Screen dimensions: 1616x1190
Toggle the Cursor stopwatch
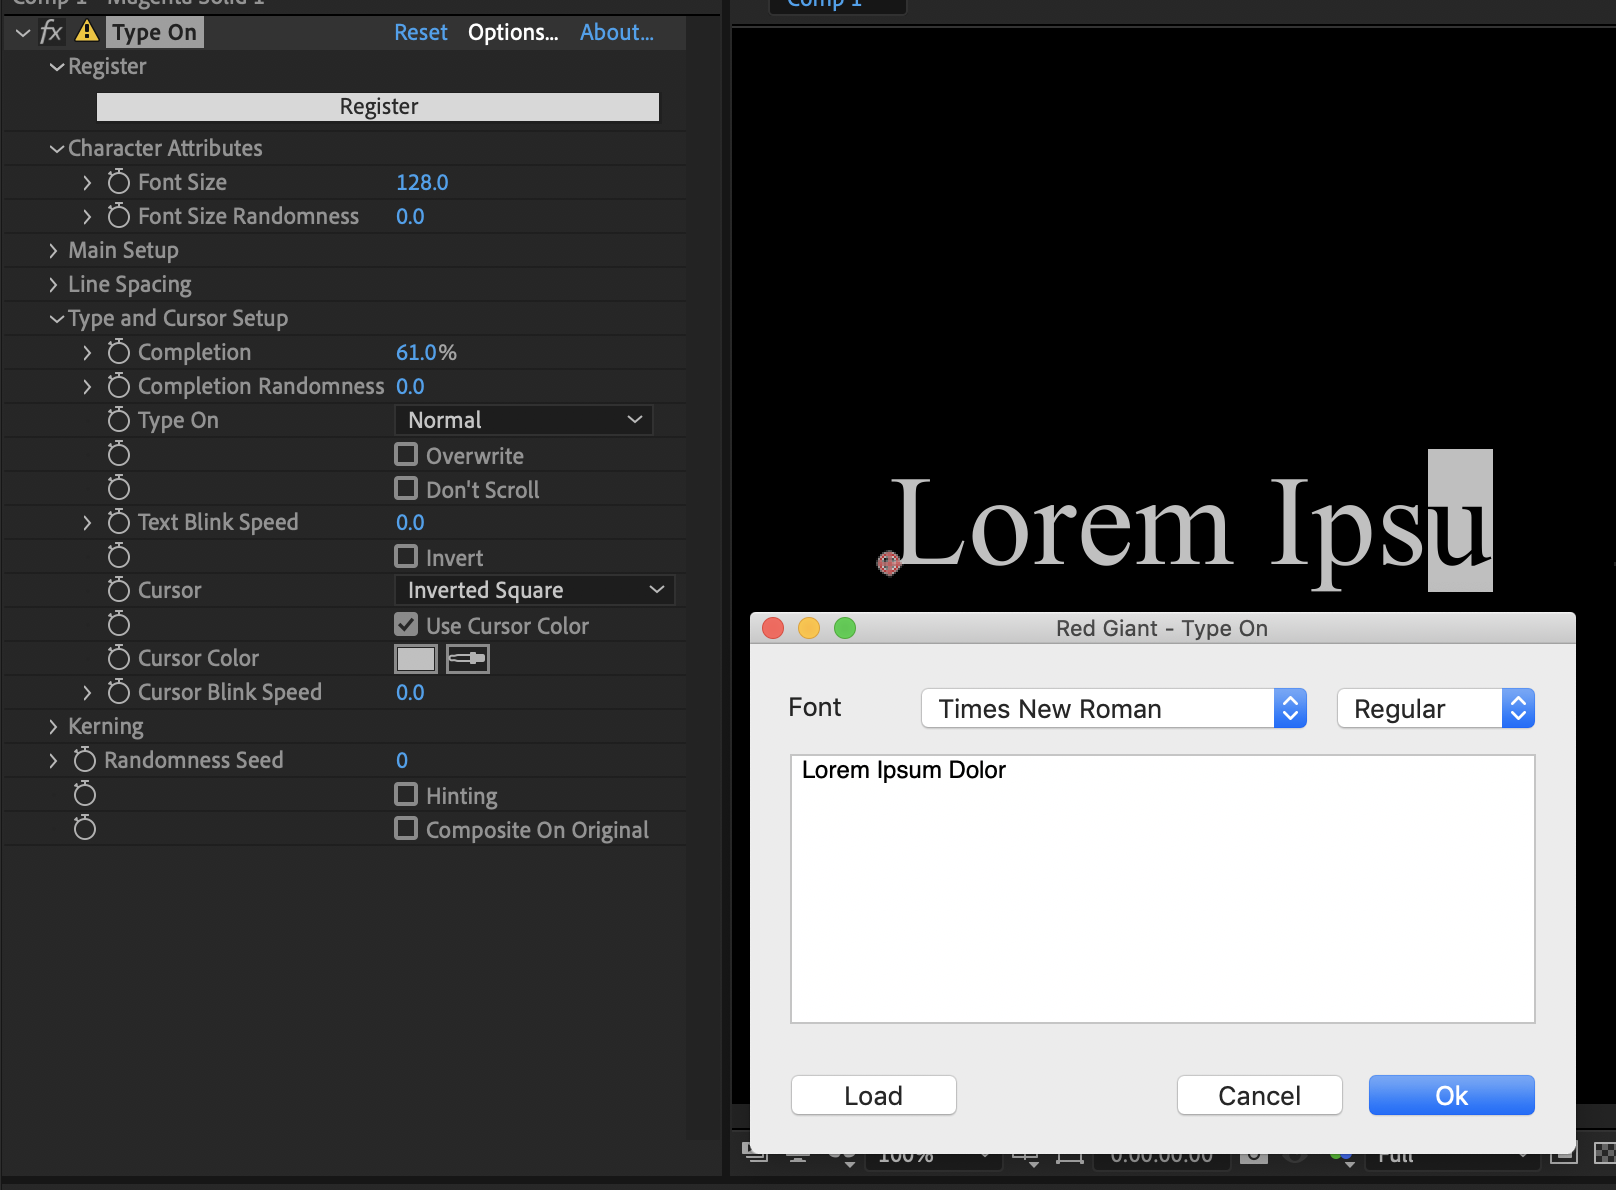coord(119,590)
